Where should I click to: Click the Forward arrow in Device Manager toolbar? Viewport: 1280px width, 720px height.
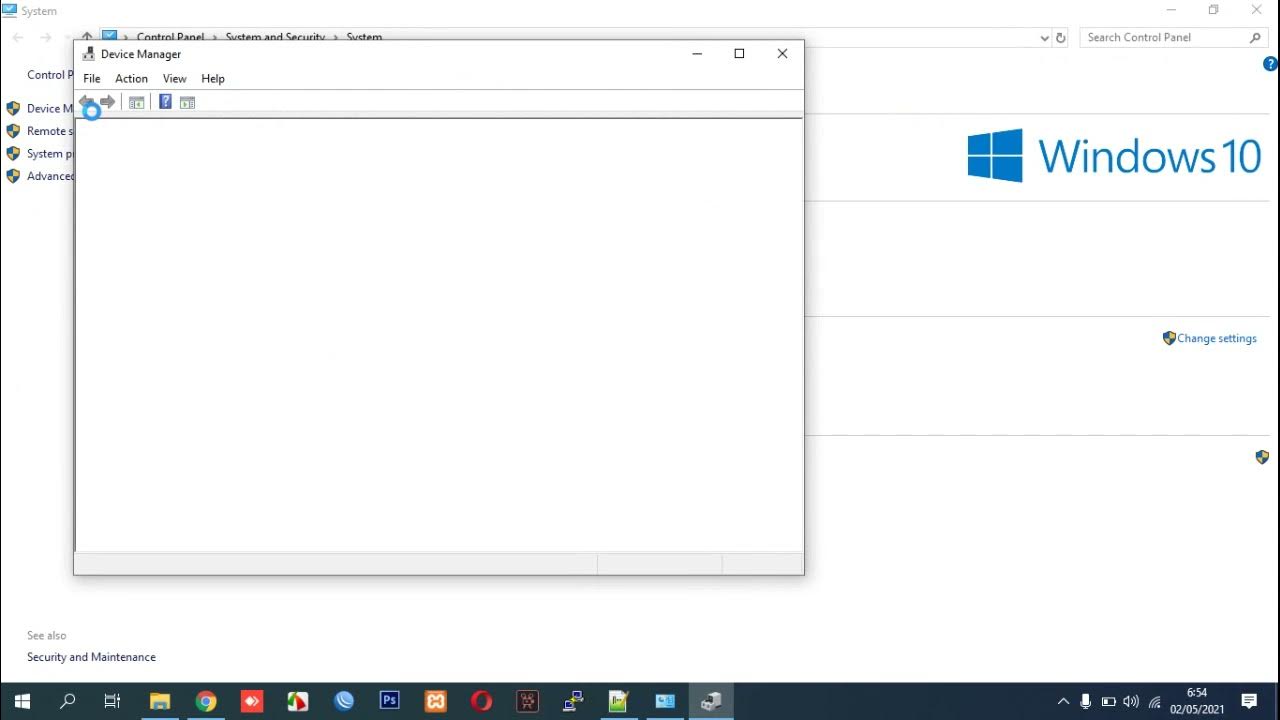tap(108, 102)
